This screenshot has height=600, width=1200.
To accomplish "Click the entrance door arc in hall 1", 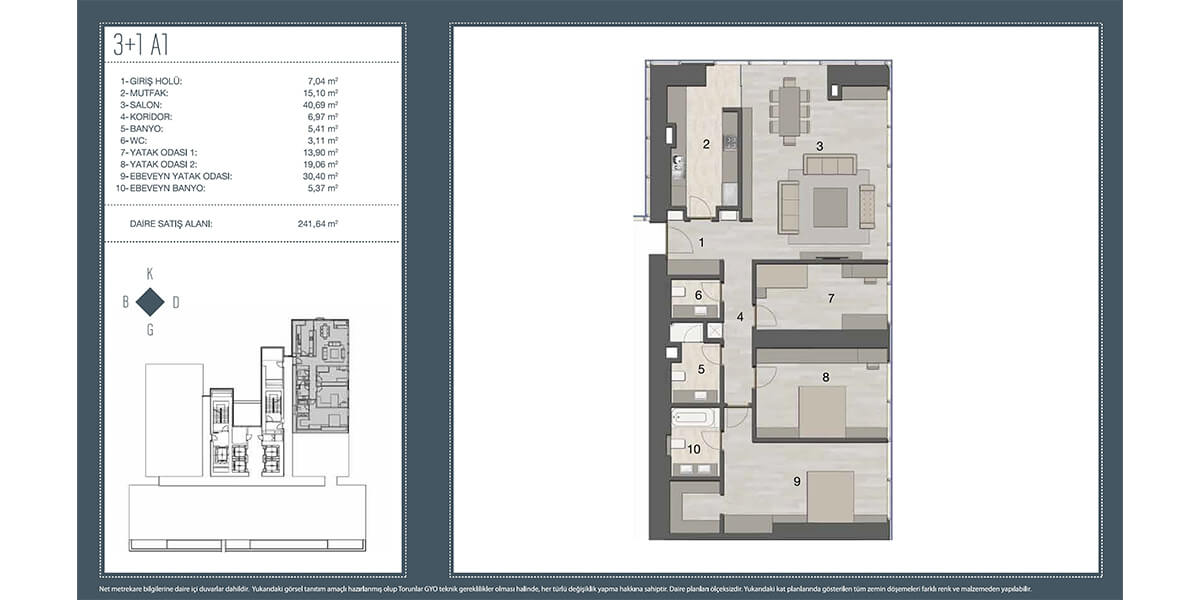I will click(680, 239).
